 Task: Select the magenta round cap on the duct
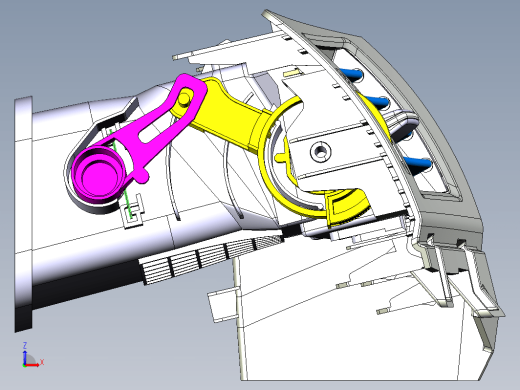tap(98, 174)
